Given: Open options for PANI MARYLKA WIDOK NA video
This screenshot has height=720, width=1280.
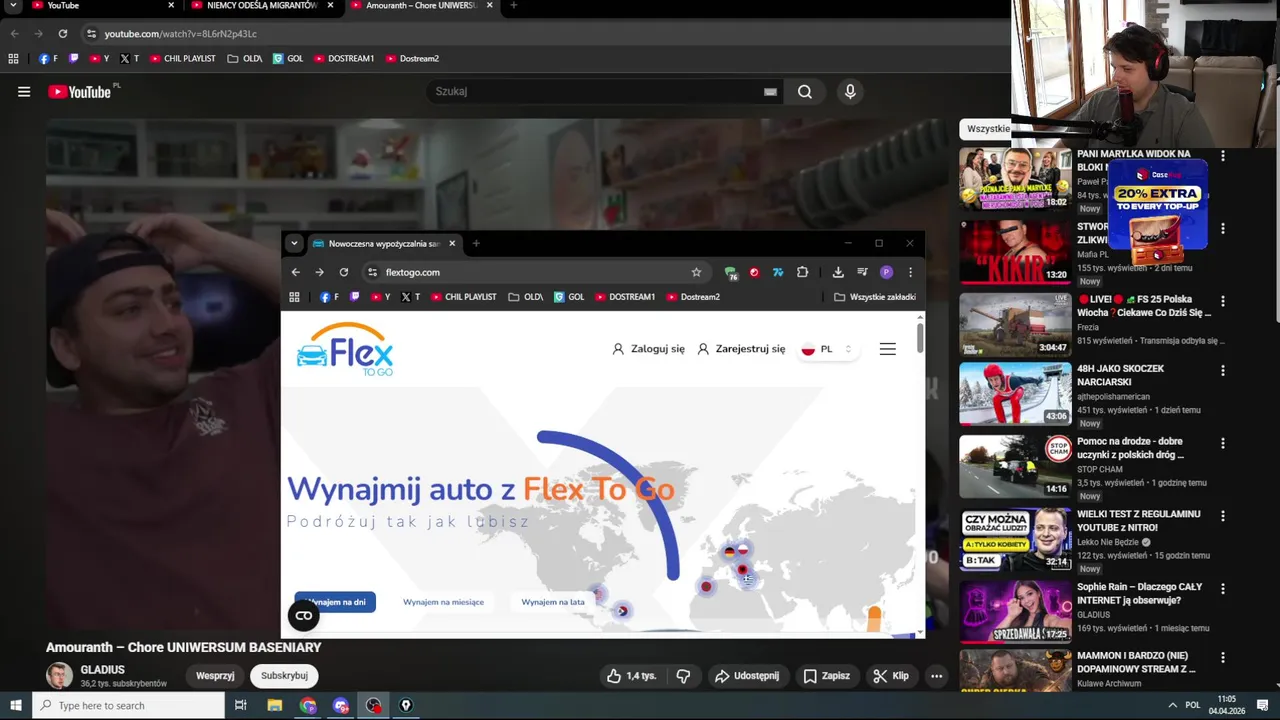Looking at the screenshot, I should (x=1222, y=156).
